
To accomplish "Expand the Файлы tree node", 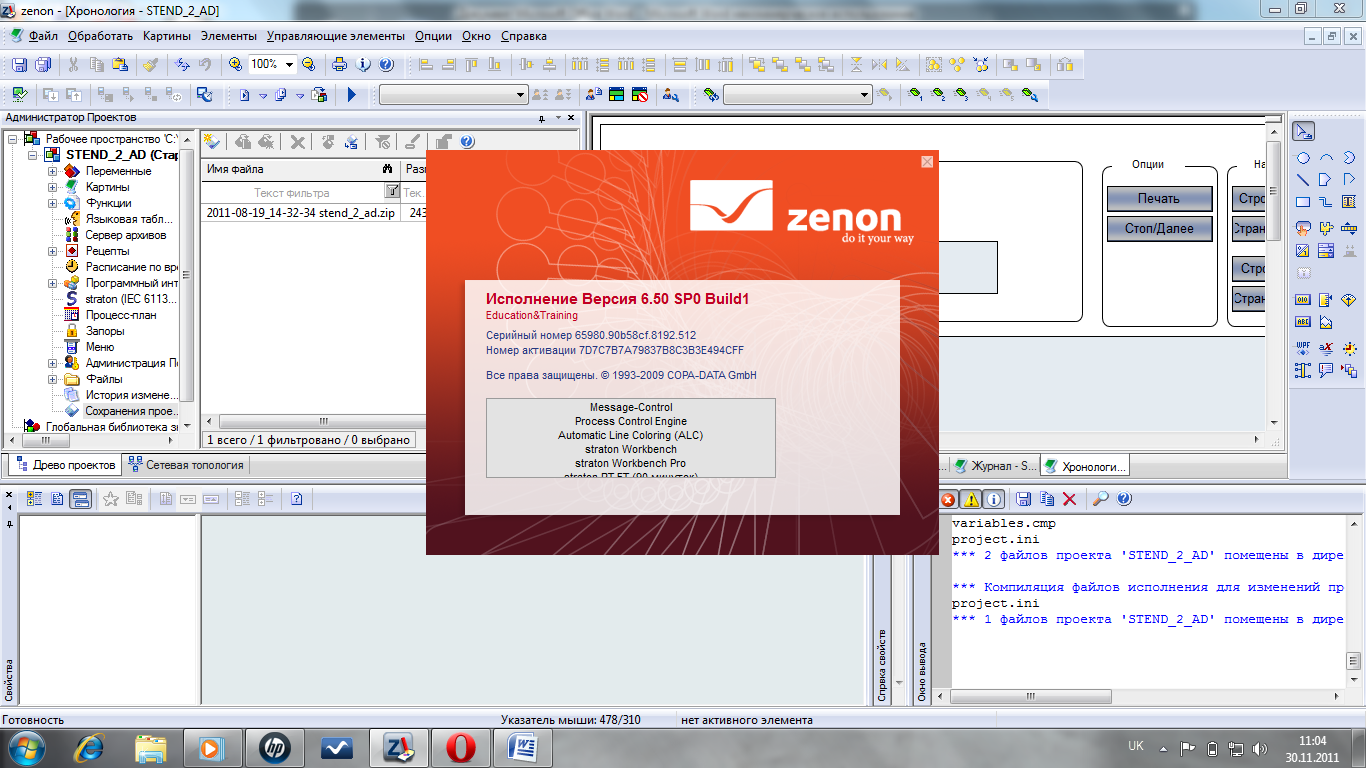I will [52, 379].
